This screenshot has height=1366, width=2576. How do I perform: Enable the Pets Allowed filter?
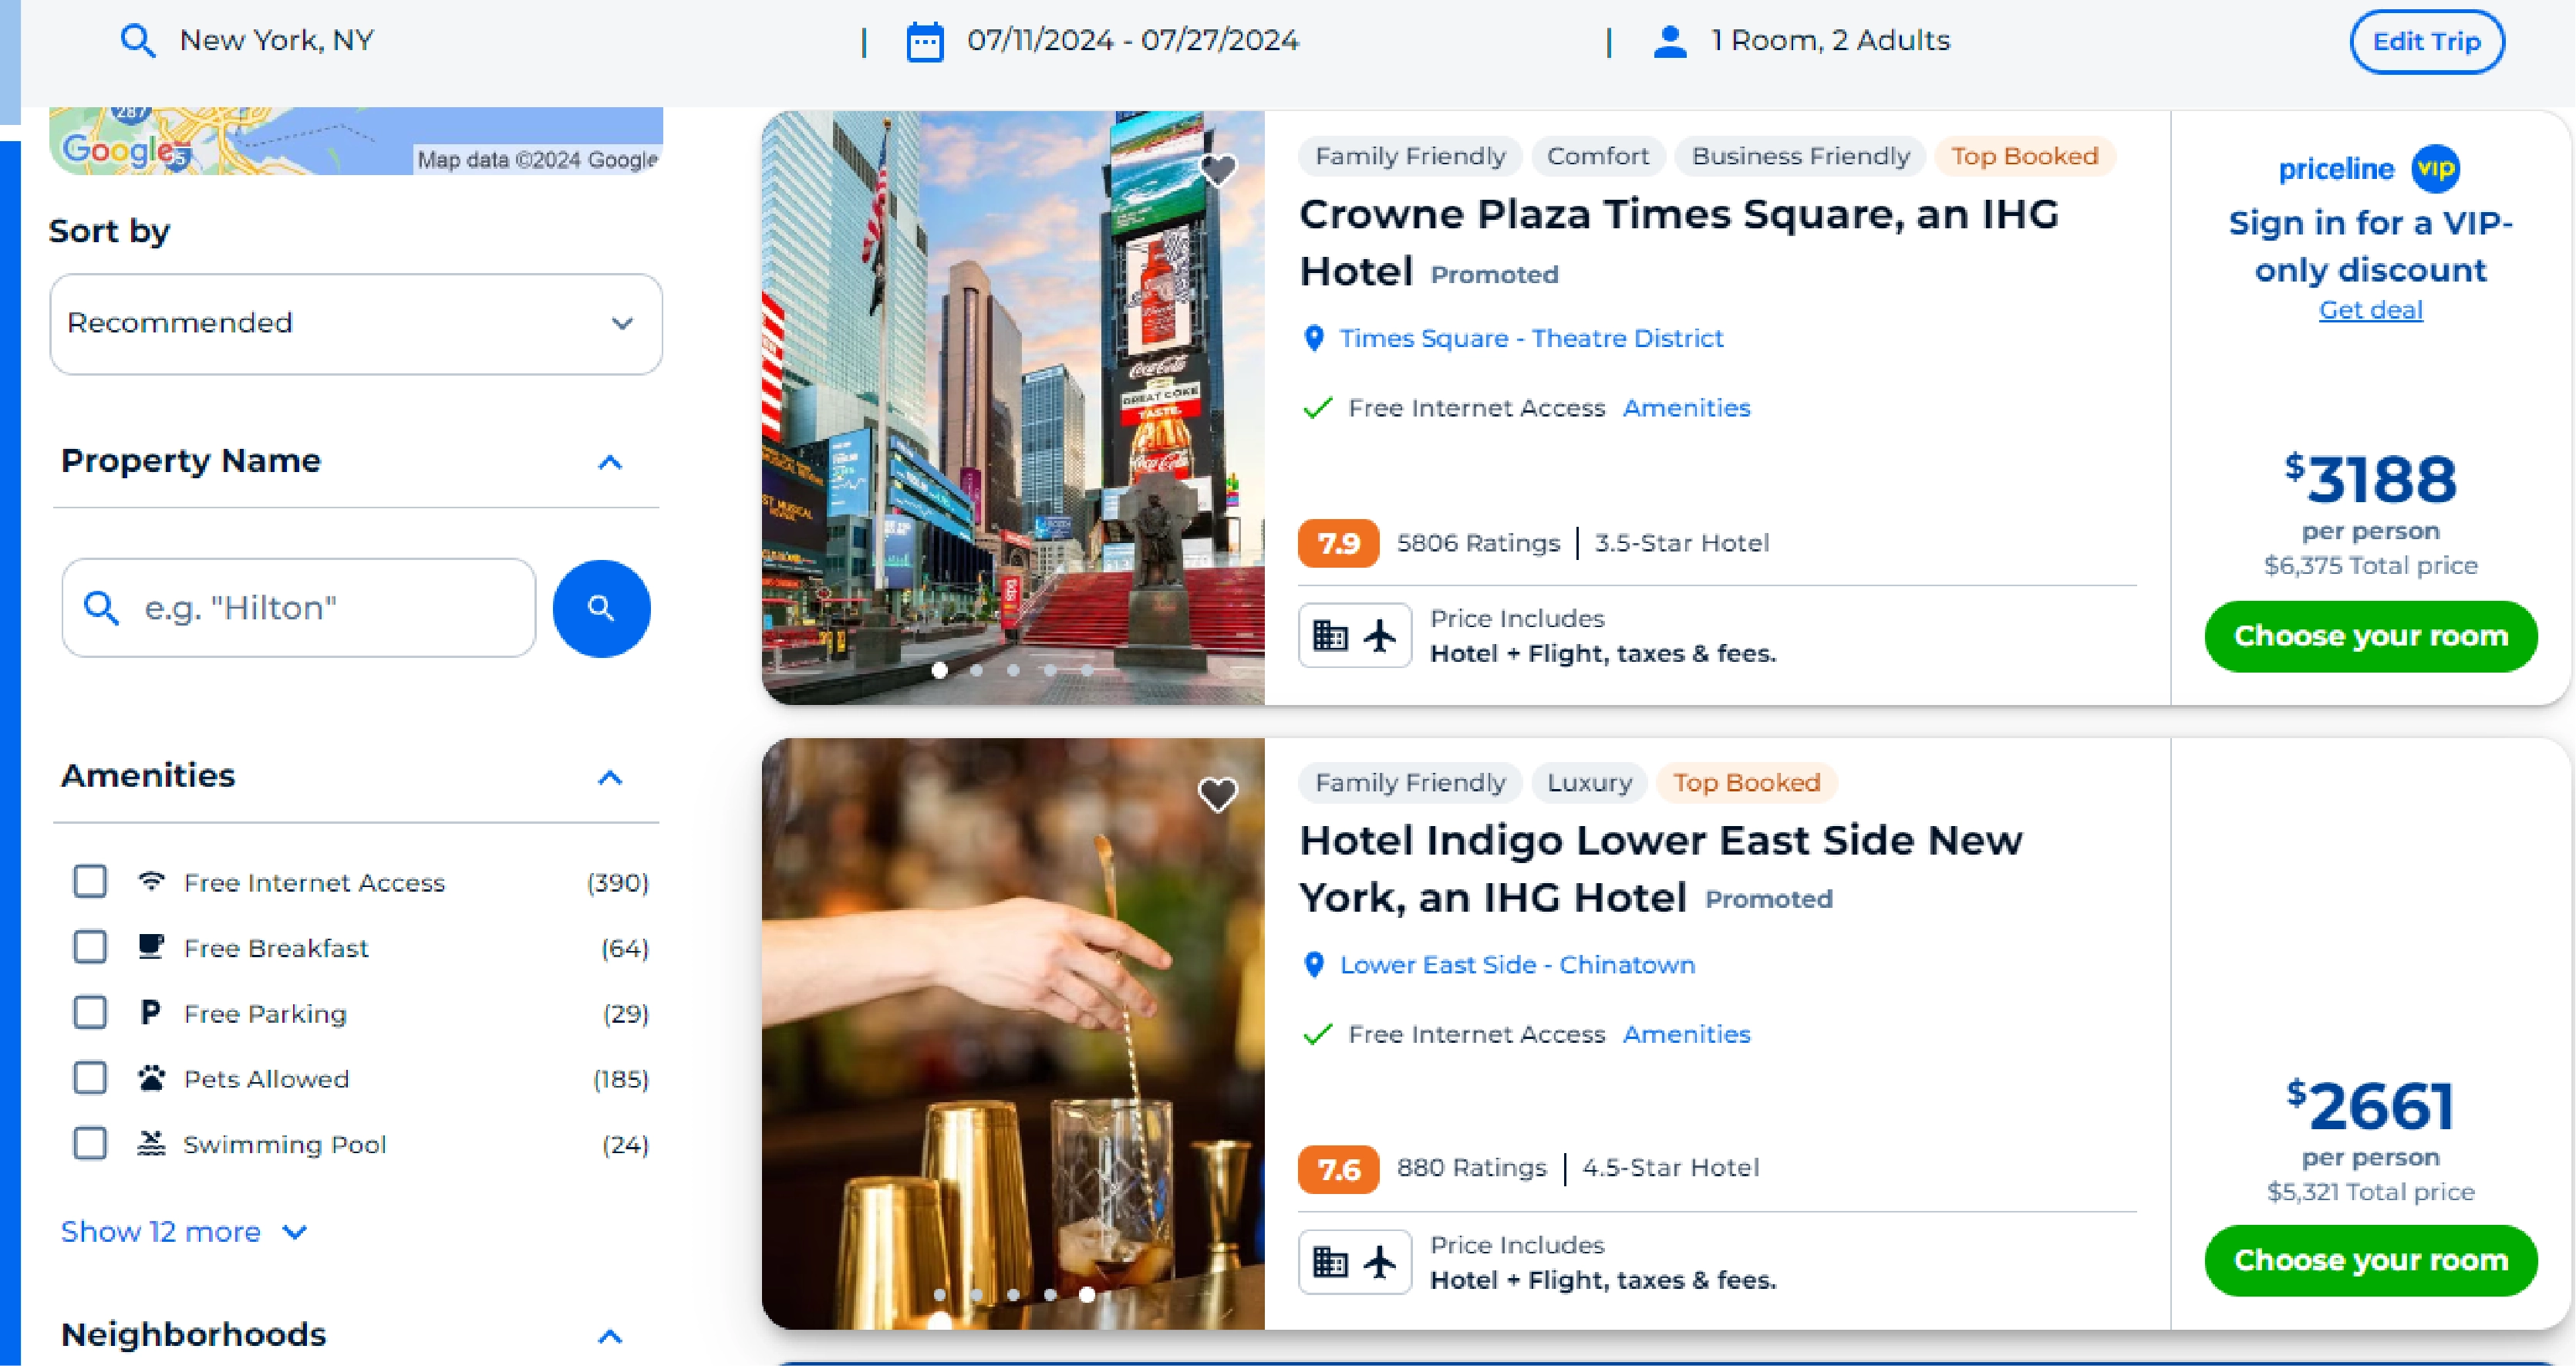(89, 1077)
